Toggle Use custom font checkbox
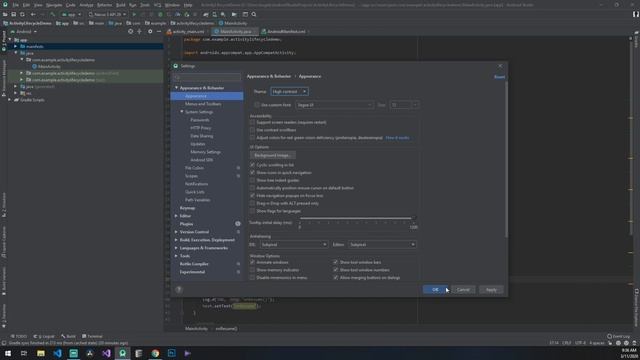This screenshot has height=360, width=640. click(x=257, y=105)
